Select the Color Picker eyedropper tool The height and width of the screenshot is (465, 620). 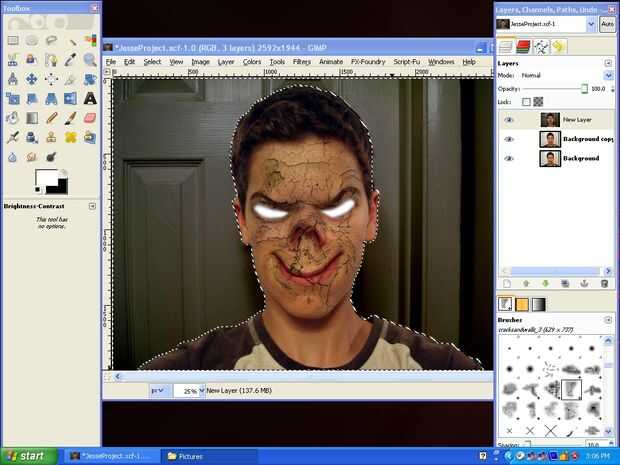coord(71,60)
